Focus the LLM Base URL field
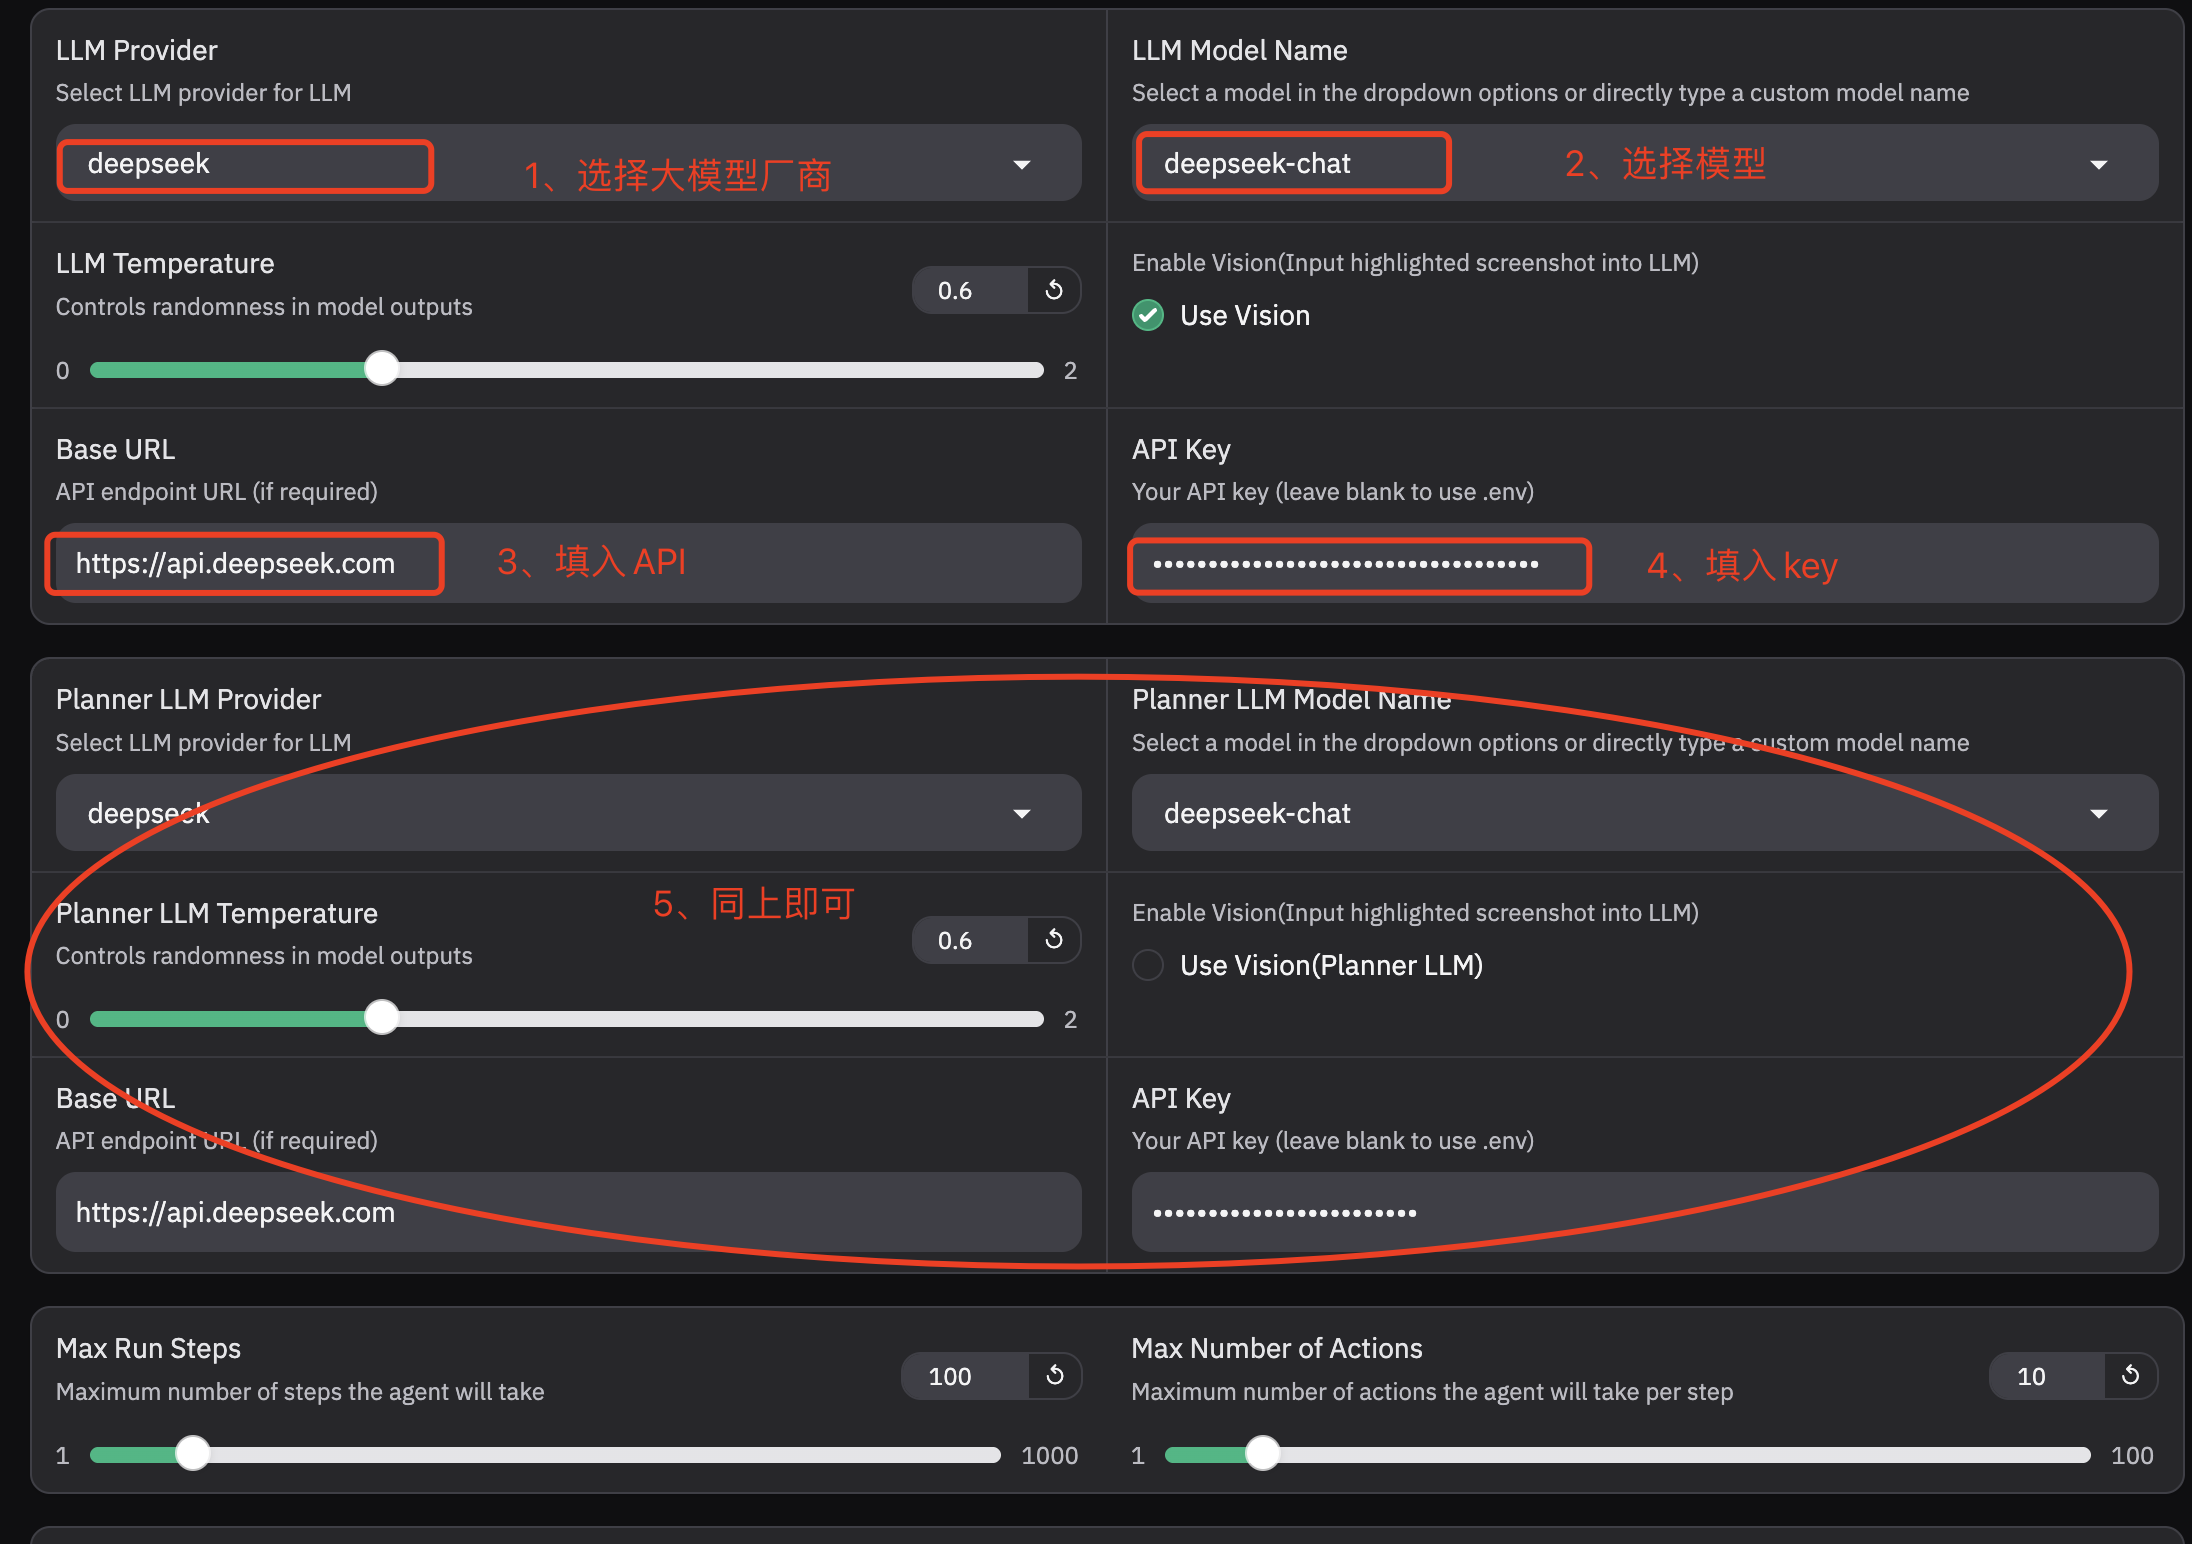 [x=568, y=563]
